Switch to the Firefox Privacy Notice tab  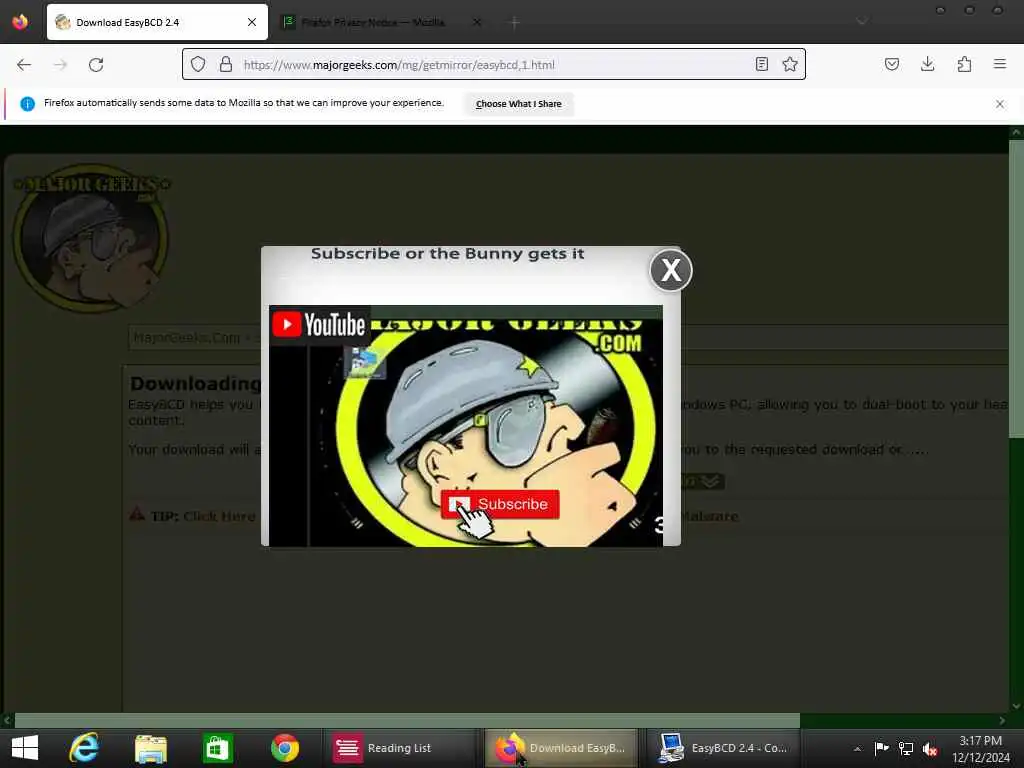pyautogui.click(x=383, y=22)
